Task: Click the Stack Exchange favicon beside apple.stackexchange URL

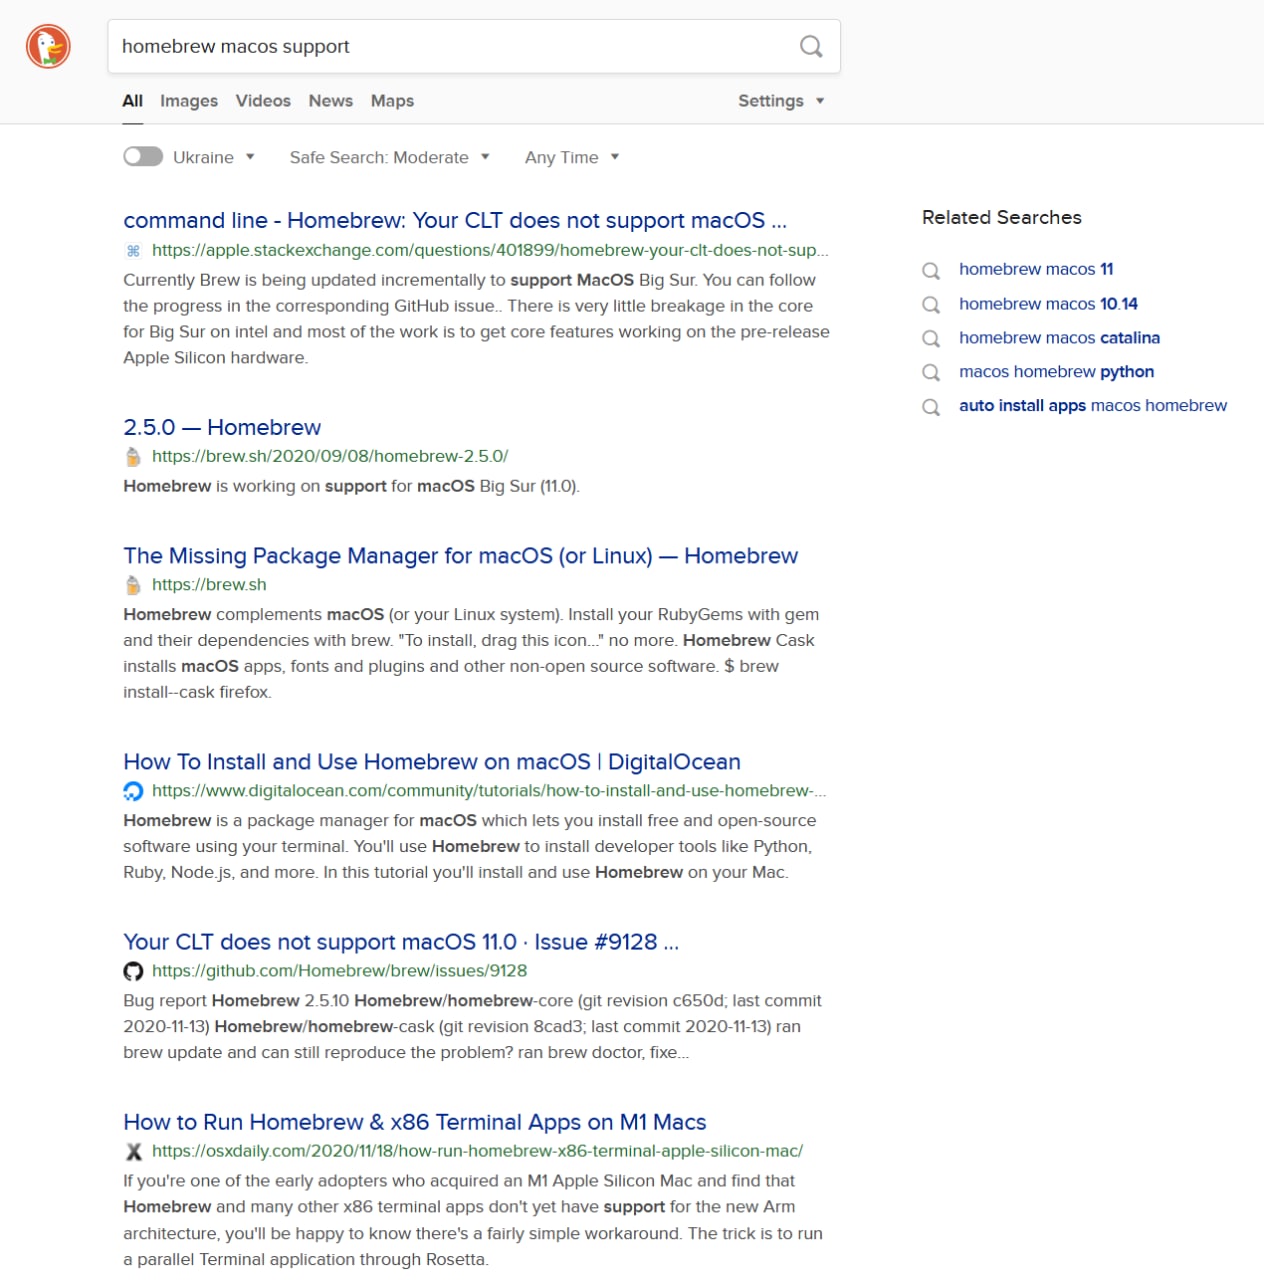Action: click(133, 251)
